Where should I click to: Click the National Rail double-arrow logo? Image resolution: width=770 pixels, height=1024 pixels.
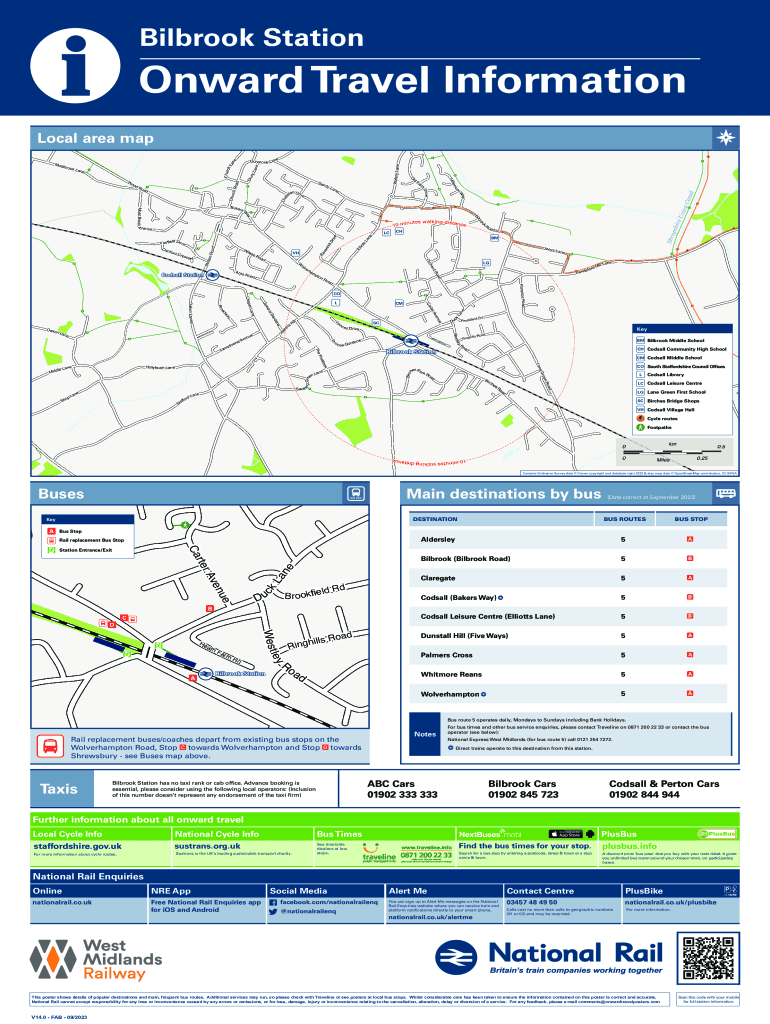pyautogui.click(x=457, y=957)
